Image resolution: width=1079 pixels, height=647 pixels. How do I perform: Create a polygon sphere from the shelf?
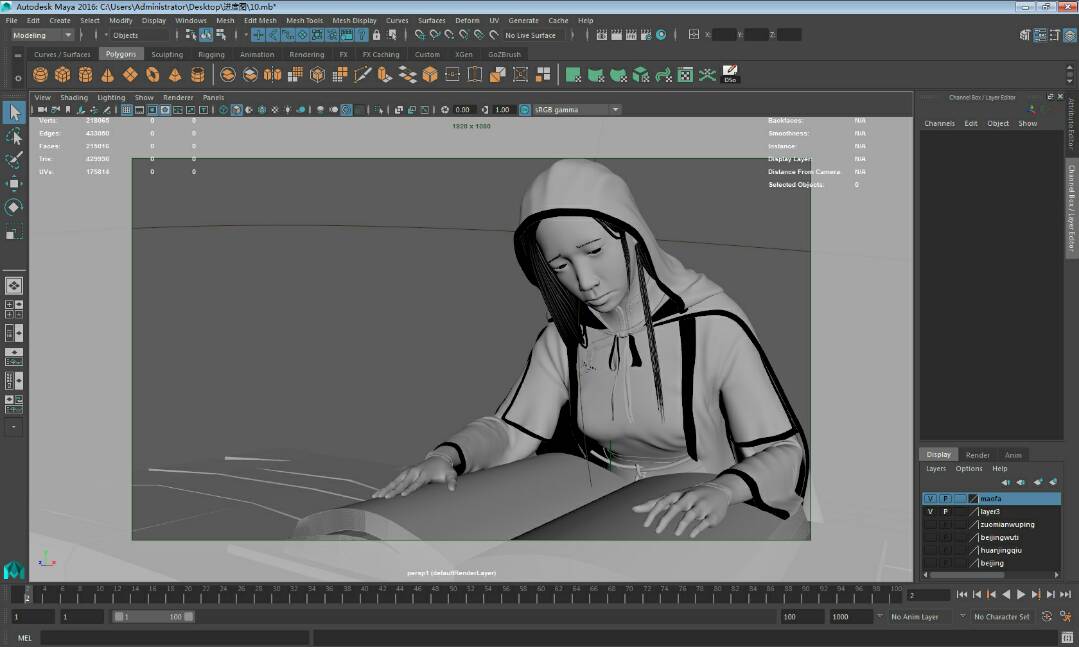click(41, 74)
